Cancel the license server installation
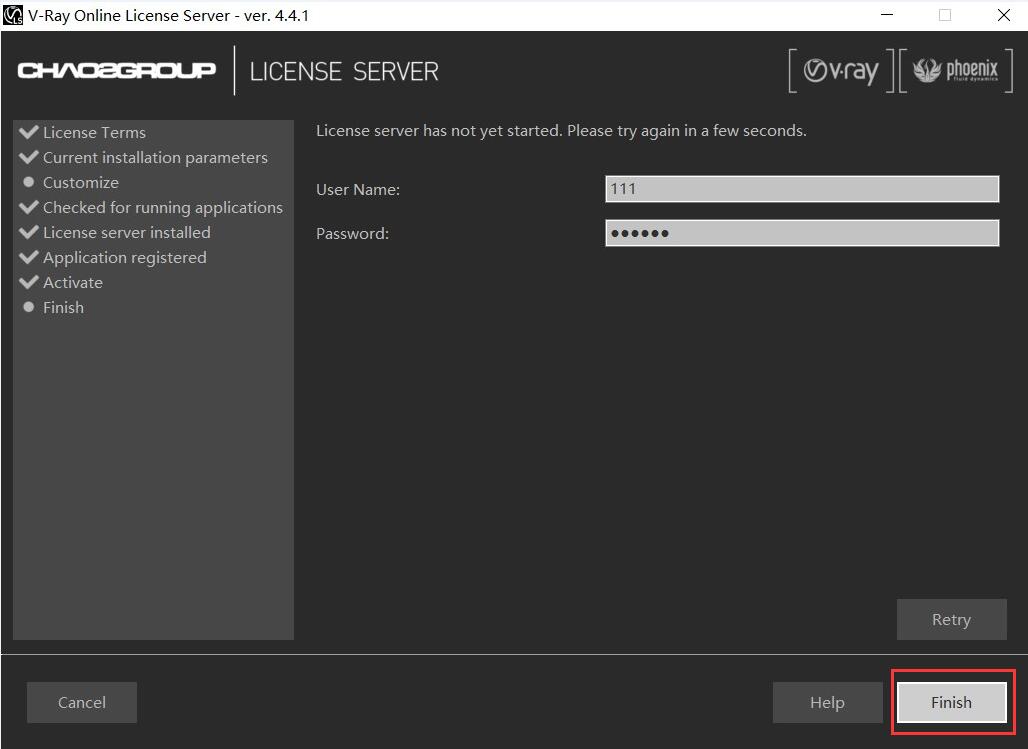The height and width of the screenshot is (749, 1028). coord(82,702)
